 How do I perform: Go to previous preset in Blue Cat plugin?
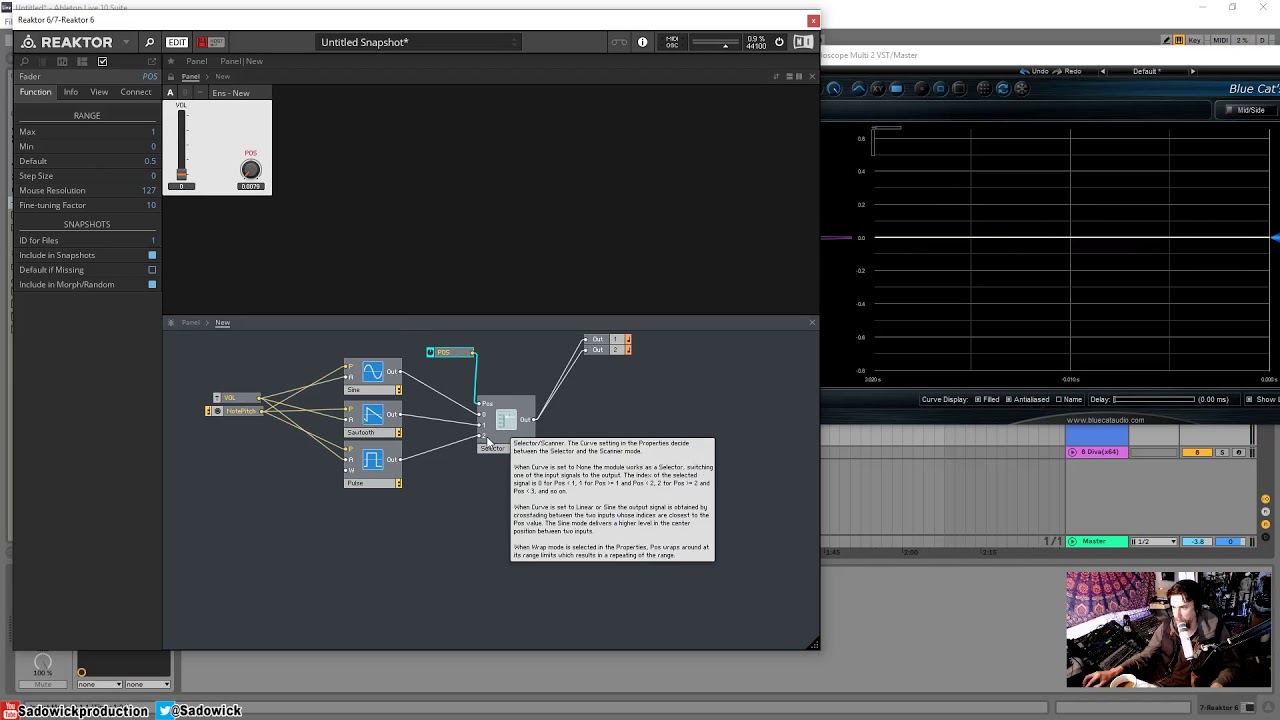click(x=1103, y=71)
